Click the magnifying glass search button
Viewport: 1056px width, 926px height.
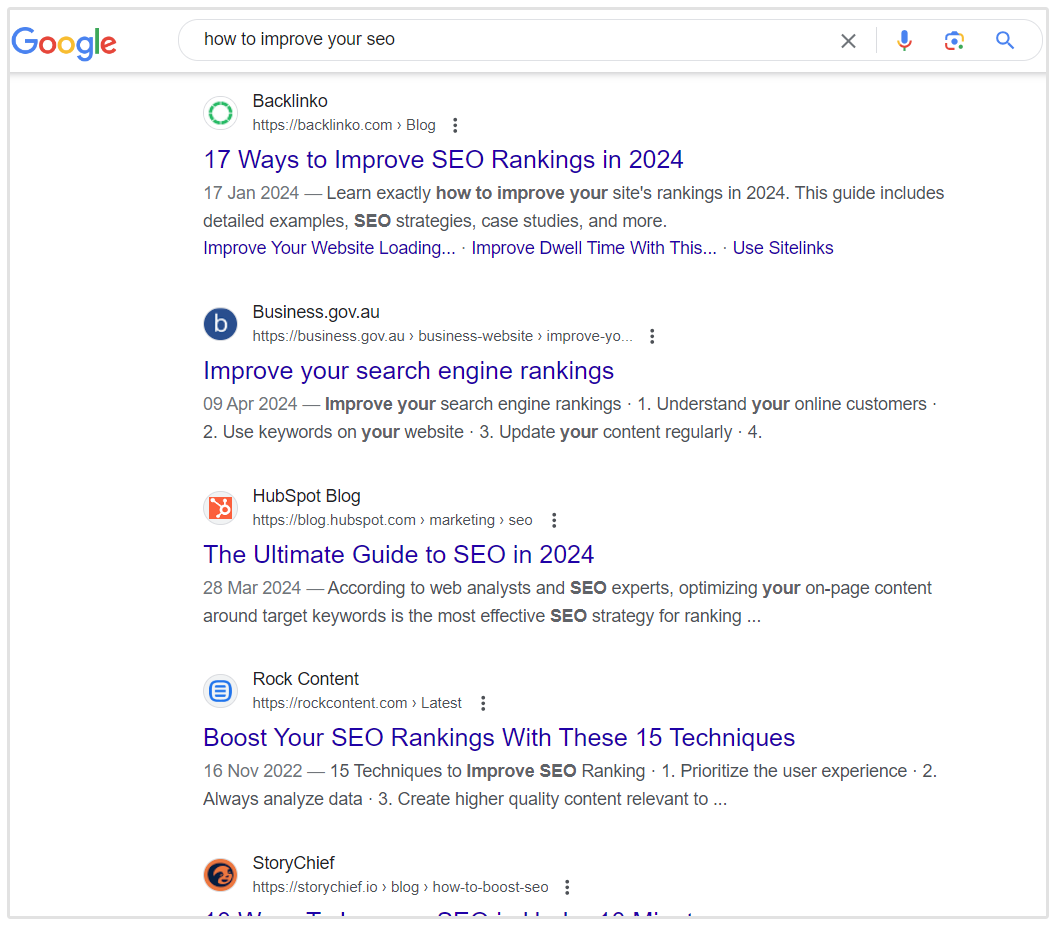coord(1005,41)
